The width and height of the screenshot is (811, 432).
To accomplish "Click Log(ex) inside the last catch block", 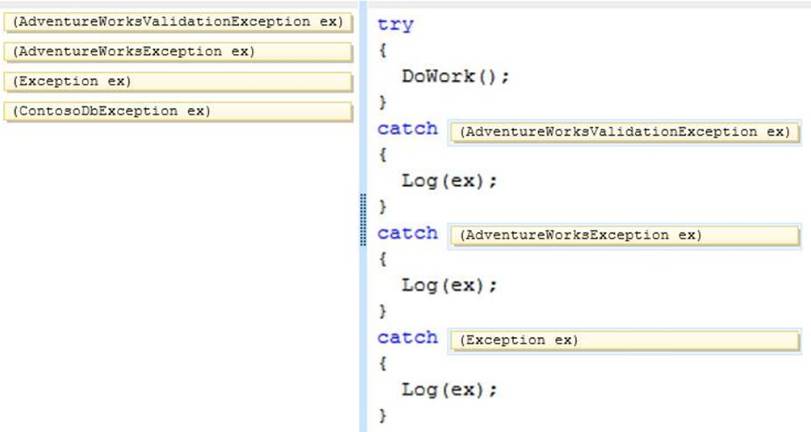I will 449,389.
